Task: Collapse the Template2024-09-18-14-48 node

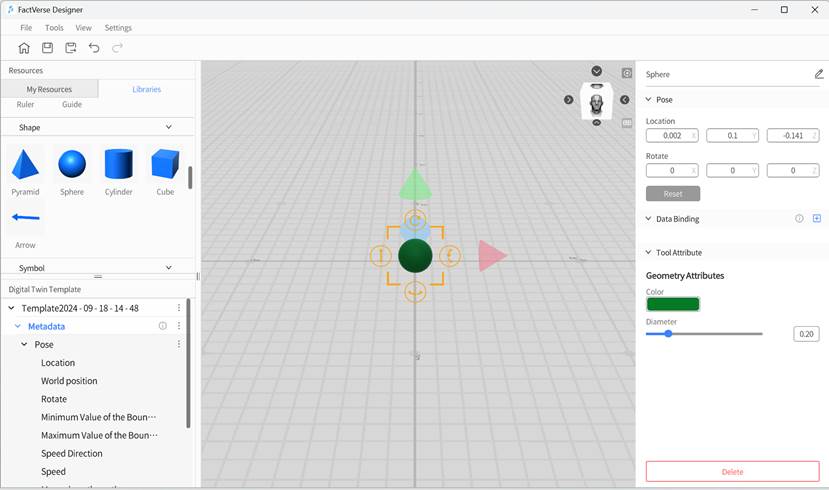Action: coord(11,308)
